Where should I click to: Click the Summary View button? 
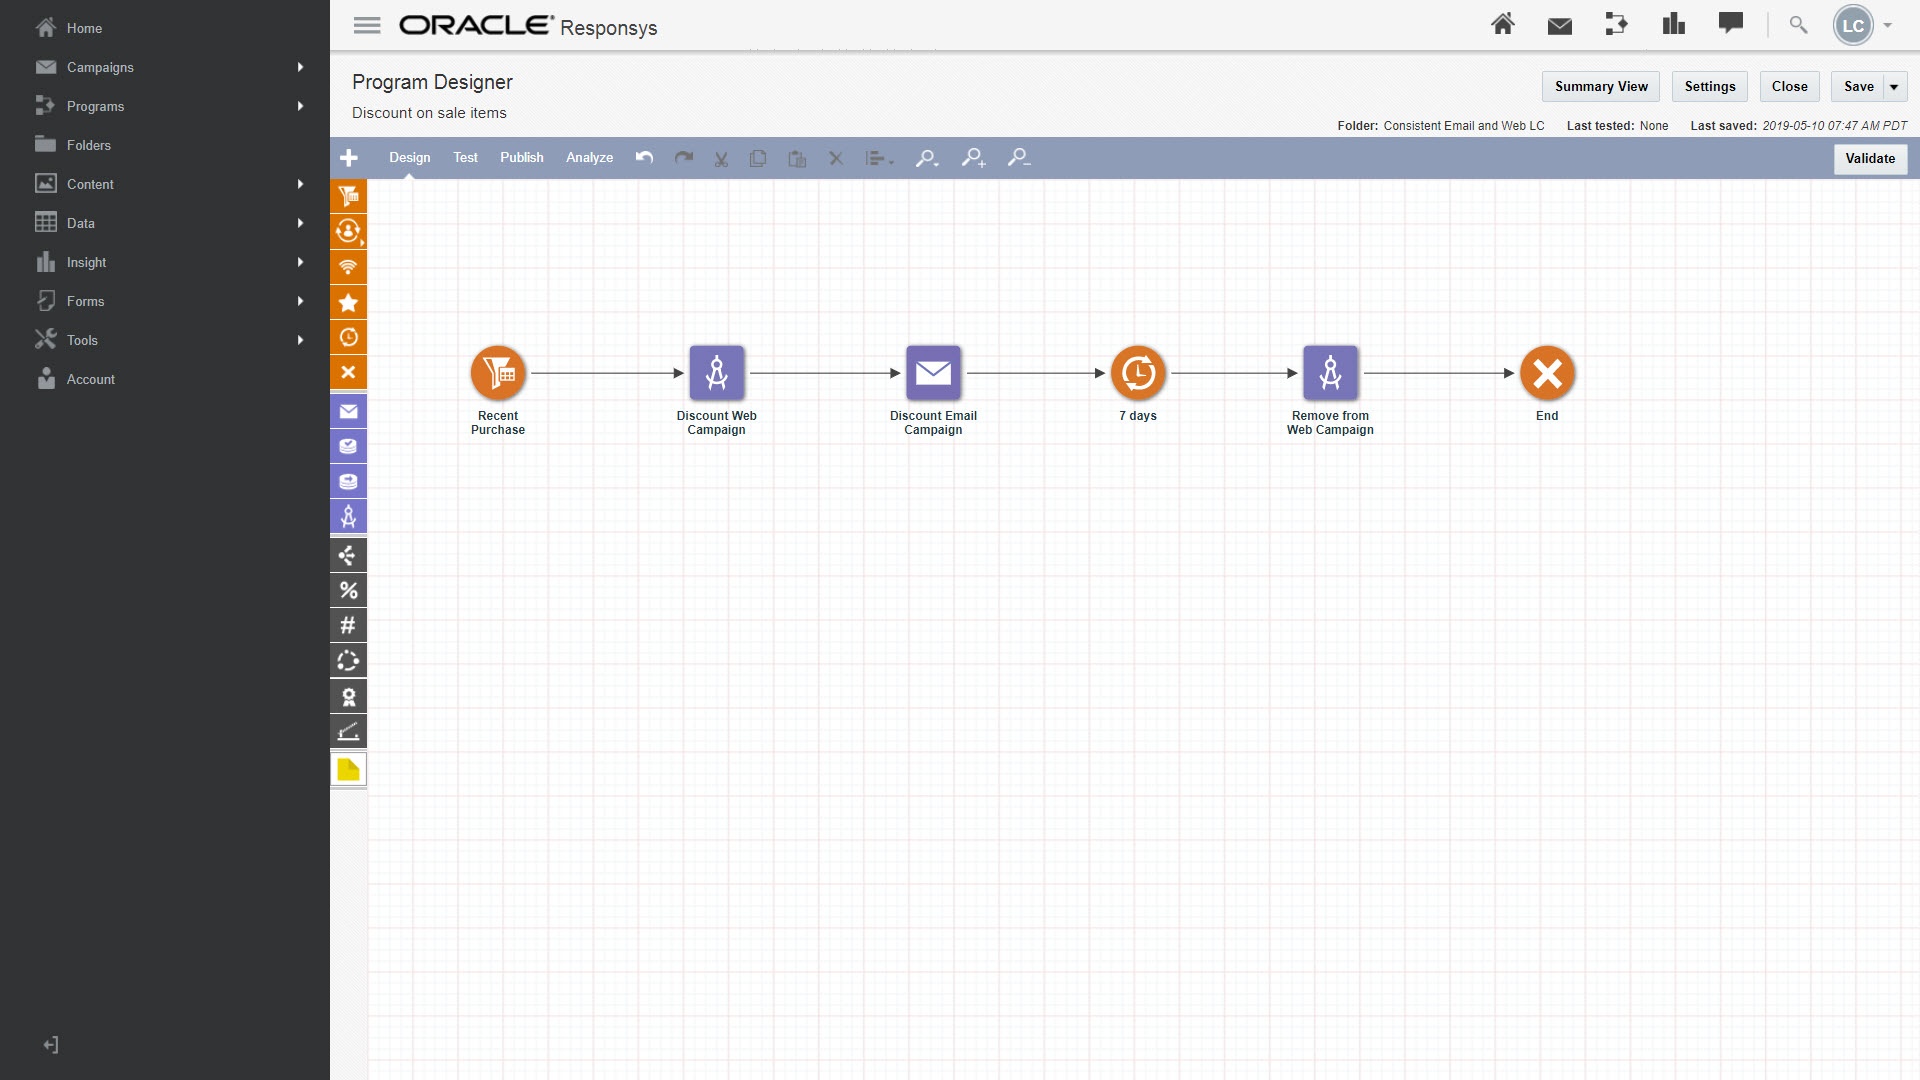point(1600,87)
